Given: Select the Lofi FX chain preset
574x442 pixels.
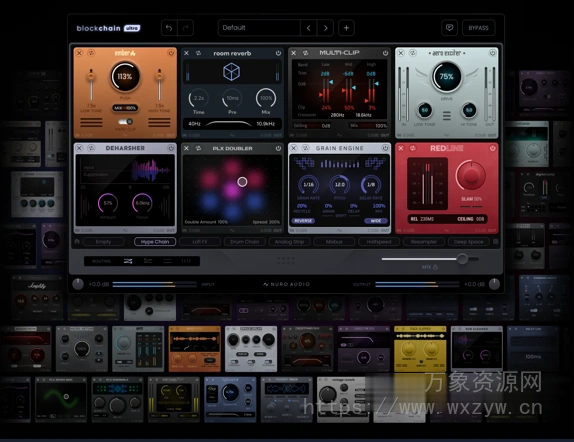Looking at the screenshot, I should [x=200, y=242].
